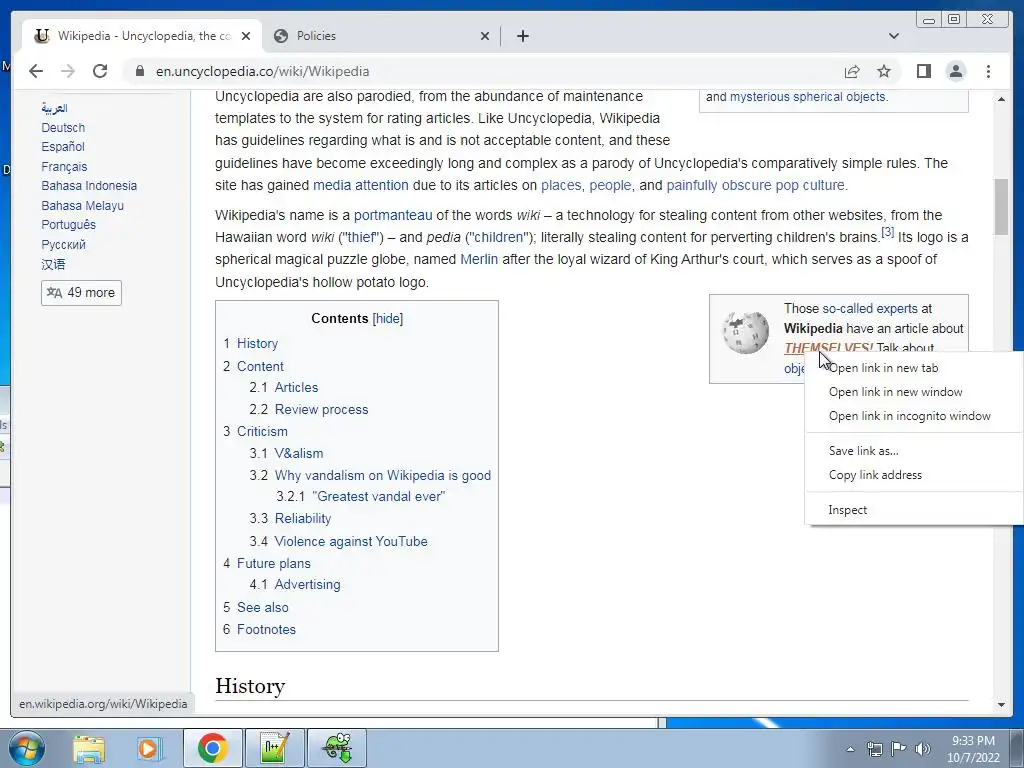Jump to History in contents
1024x768 pixels.
tap(257, 344)
